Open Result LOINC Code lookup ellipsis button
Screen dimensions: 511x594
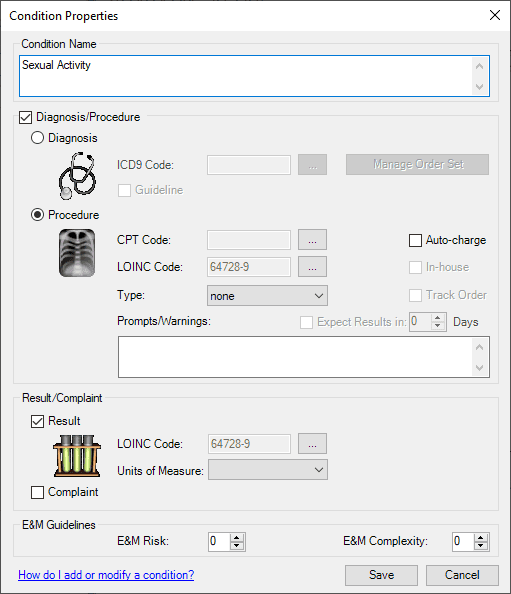click(312, 444)
